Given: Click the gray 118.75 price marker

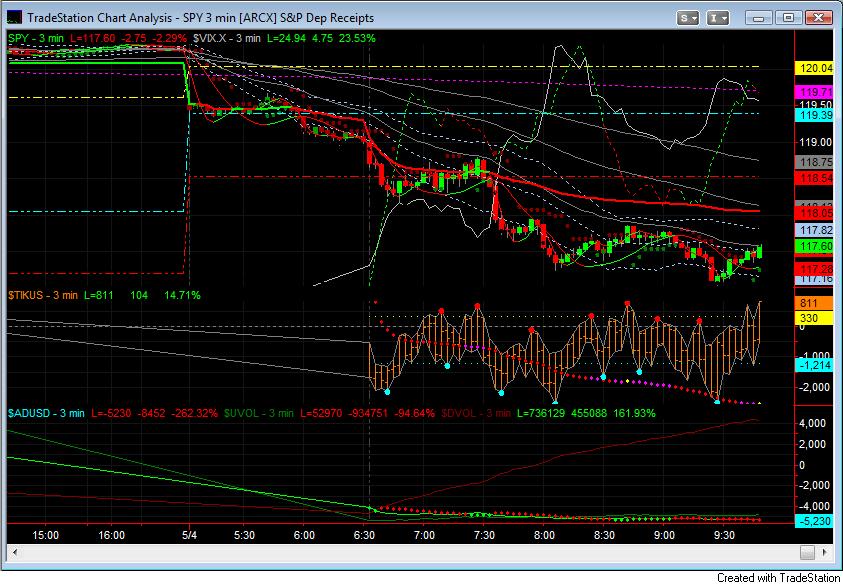Looking at the screenshot, I should pos(813,161).
